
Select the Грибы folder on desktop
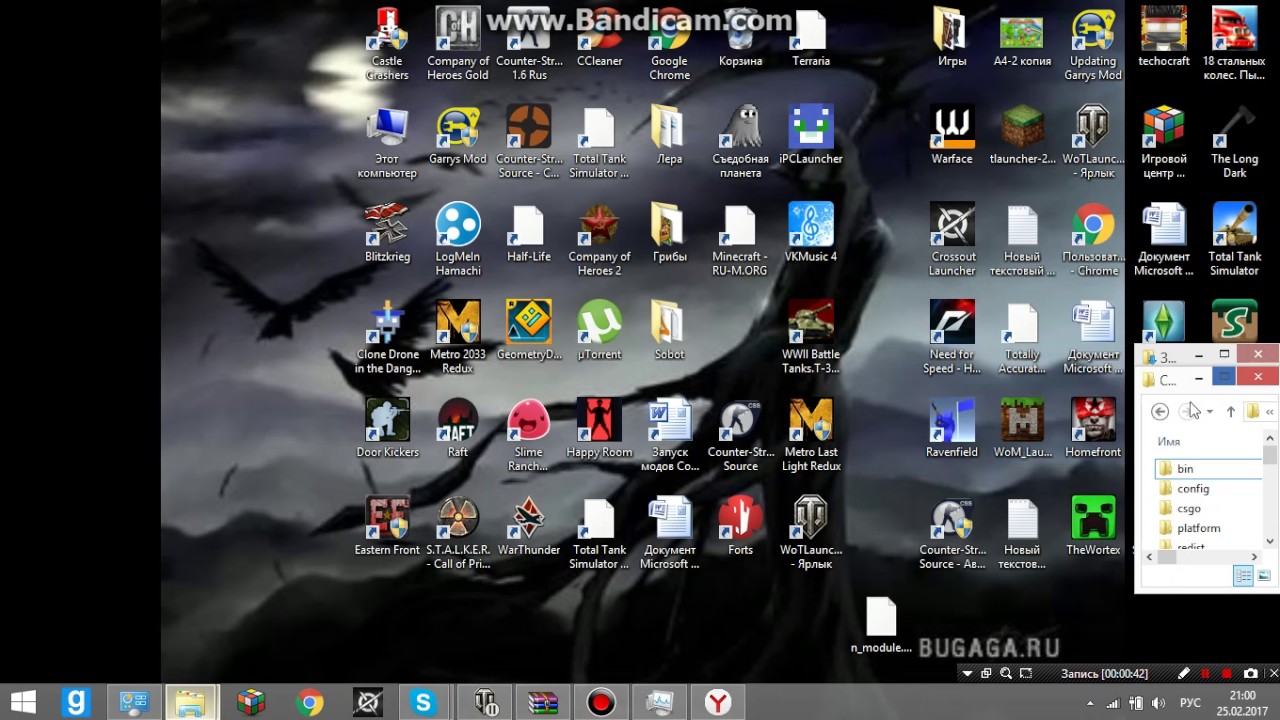(x=669, y=233)
